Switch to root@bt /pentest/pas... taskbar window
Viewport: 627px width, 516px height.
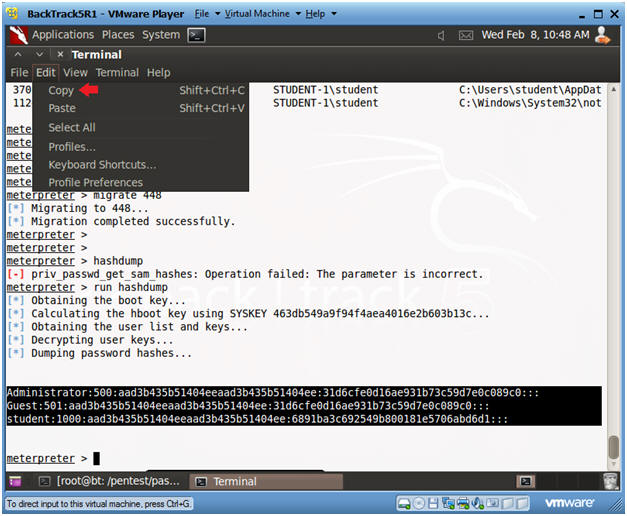point(110,481)
